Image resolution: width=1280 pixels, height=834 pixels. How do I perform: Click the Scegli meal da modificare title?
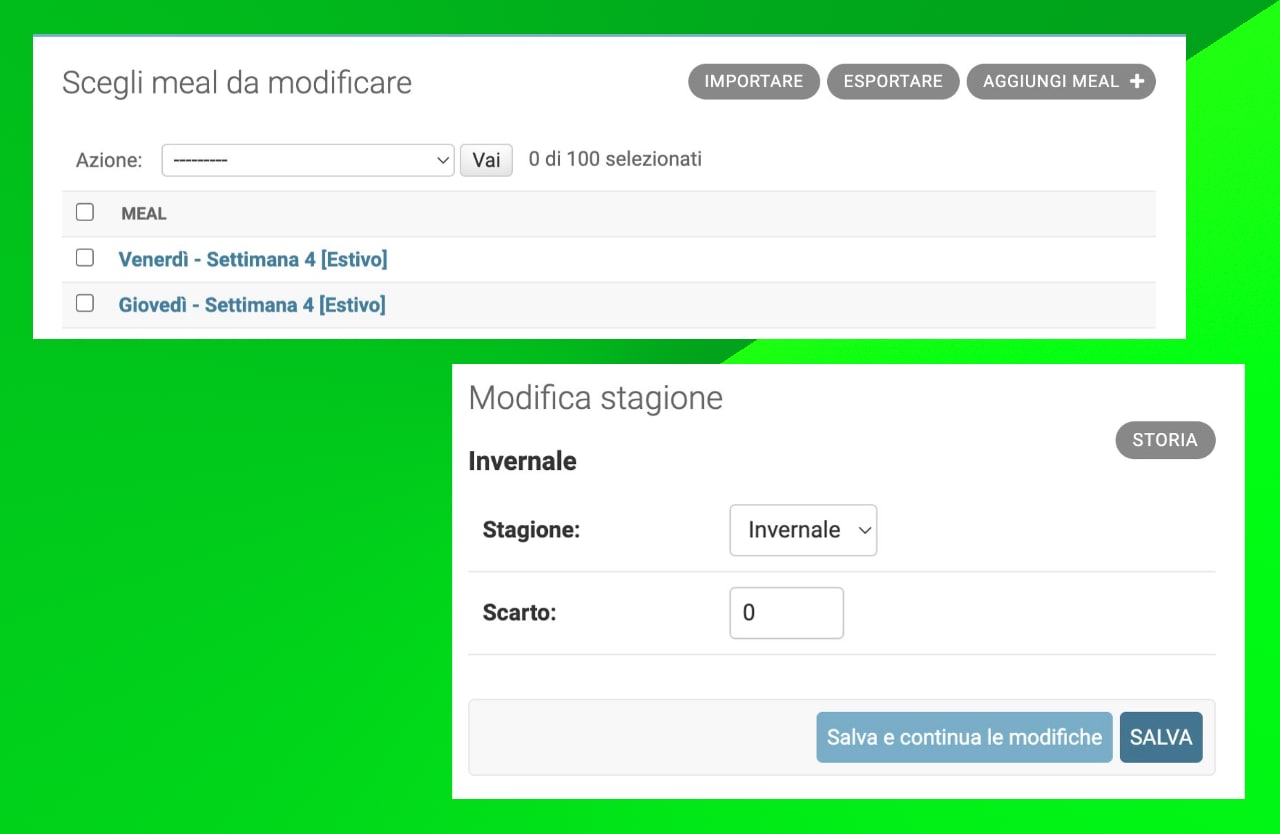pos(237,83)
